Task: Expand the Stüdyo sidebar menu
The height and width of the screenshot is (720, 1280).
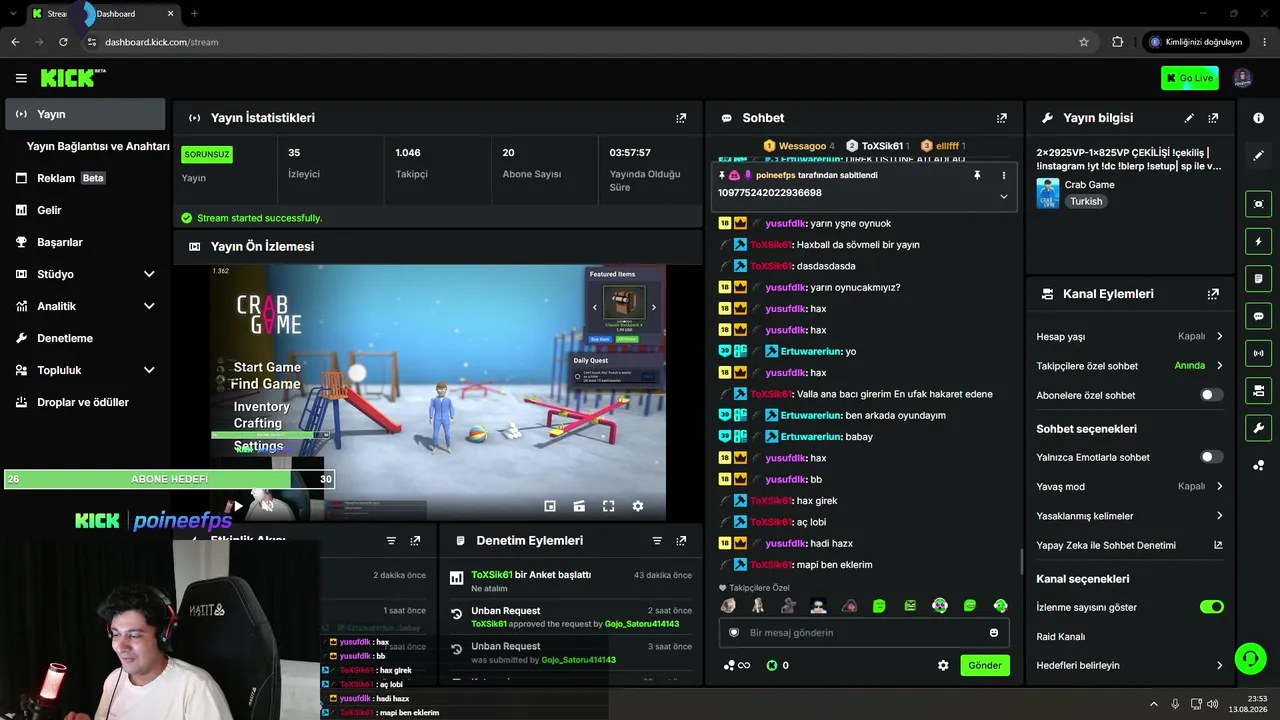Action: click(x=149, y=274)
